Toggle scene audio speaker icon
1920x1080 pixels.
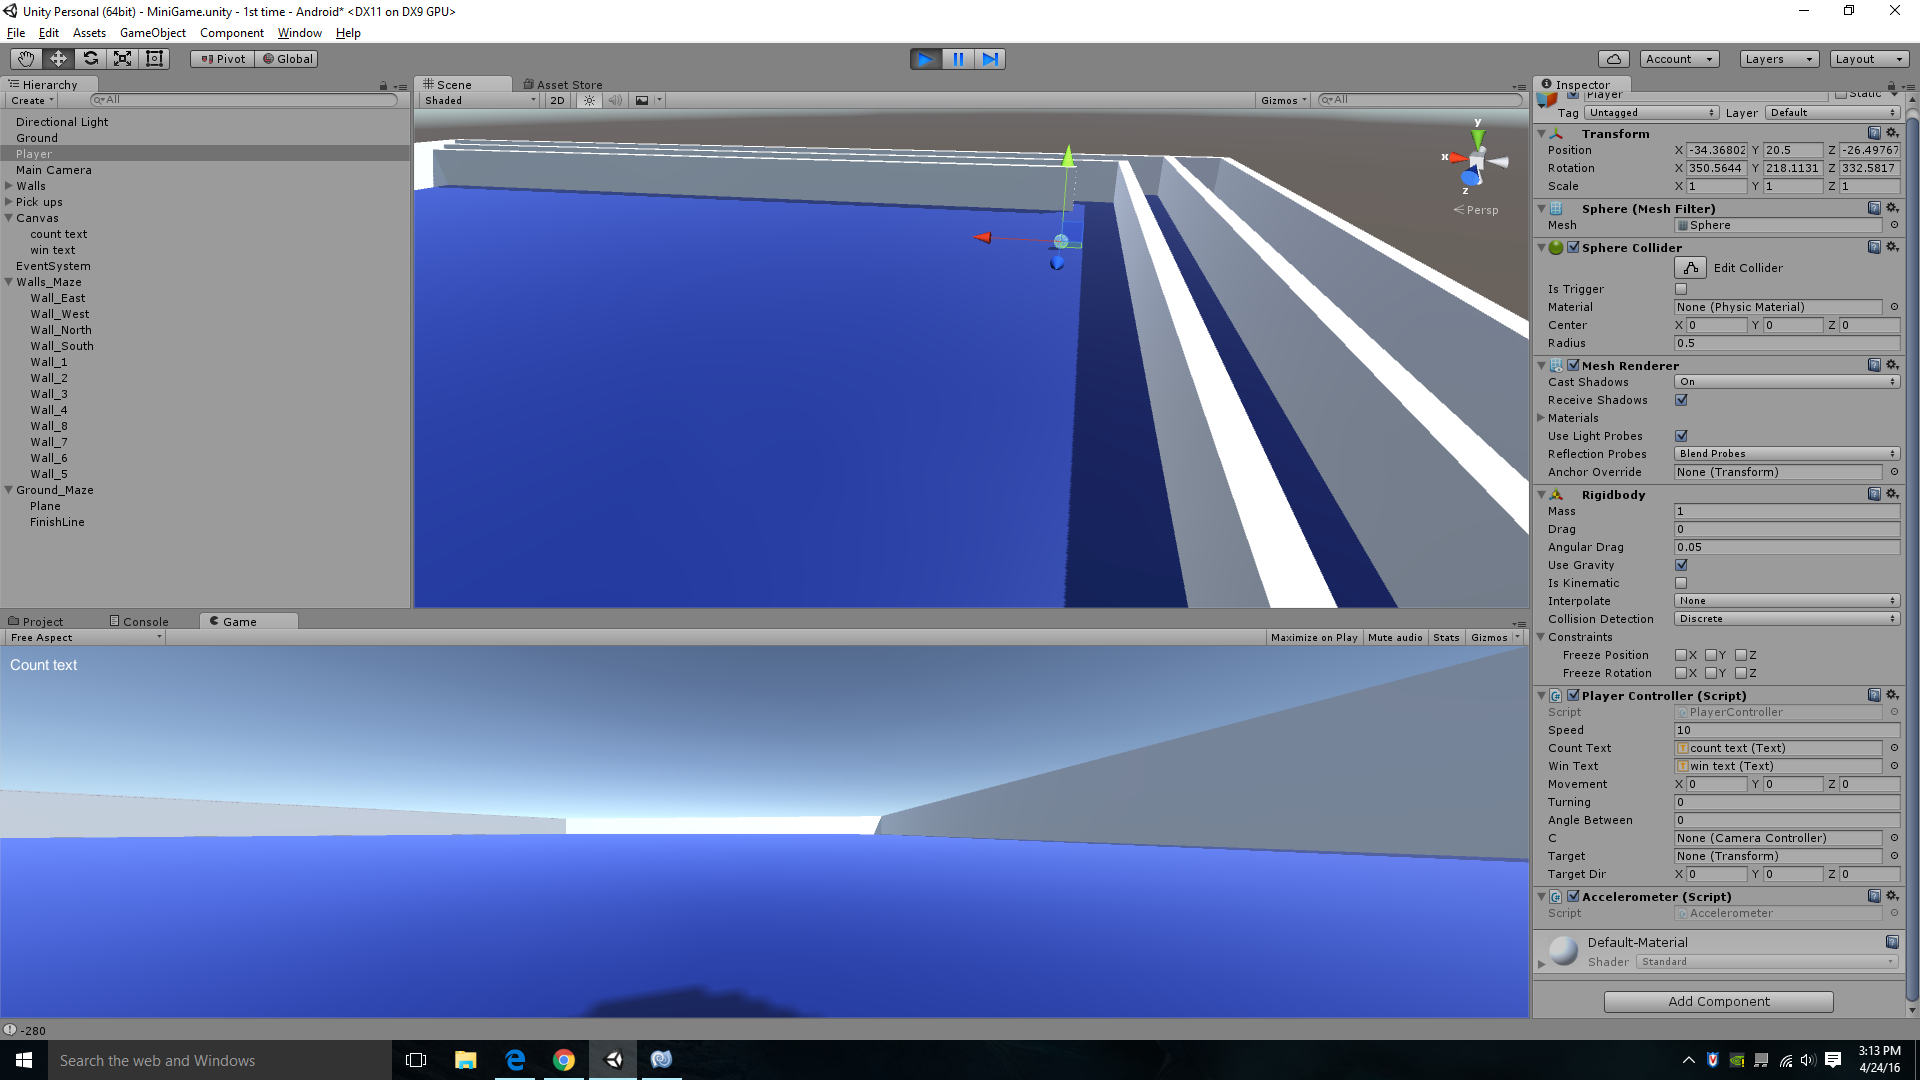coord(614,100)
